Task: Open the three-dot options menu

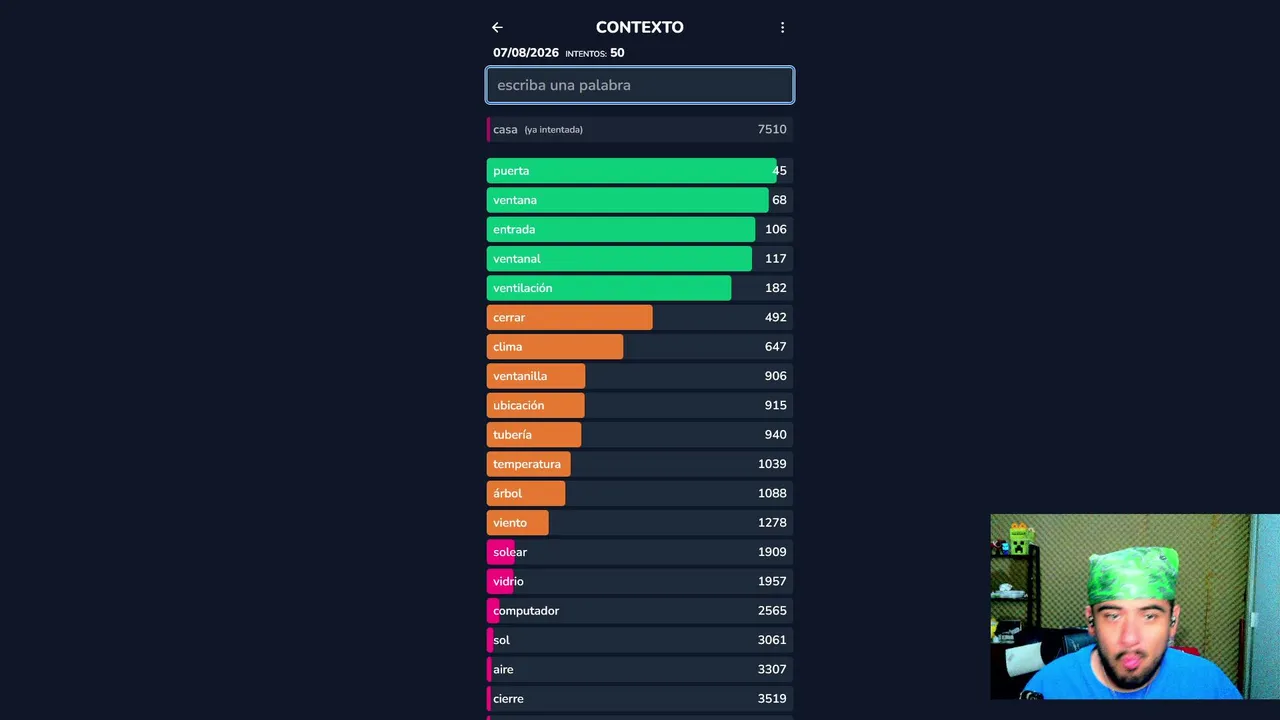Action: click(x=782, y=28)
